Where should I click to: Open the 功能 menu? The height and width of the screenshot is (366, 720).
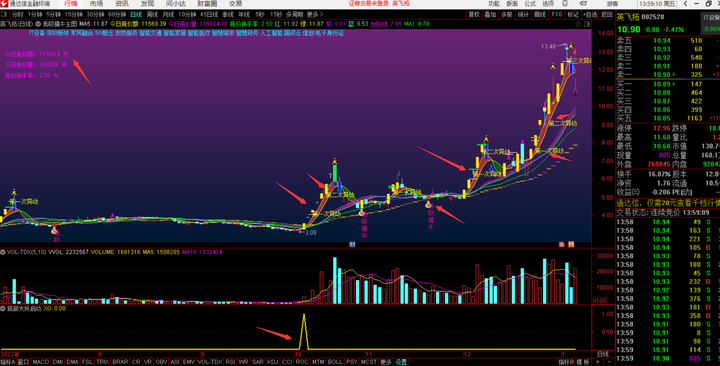pos(494,4)
